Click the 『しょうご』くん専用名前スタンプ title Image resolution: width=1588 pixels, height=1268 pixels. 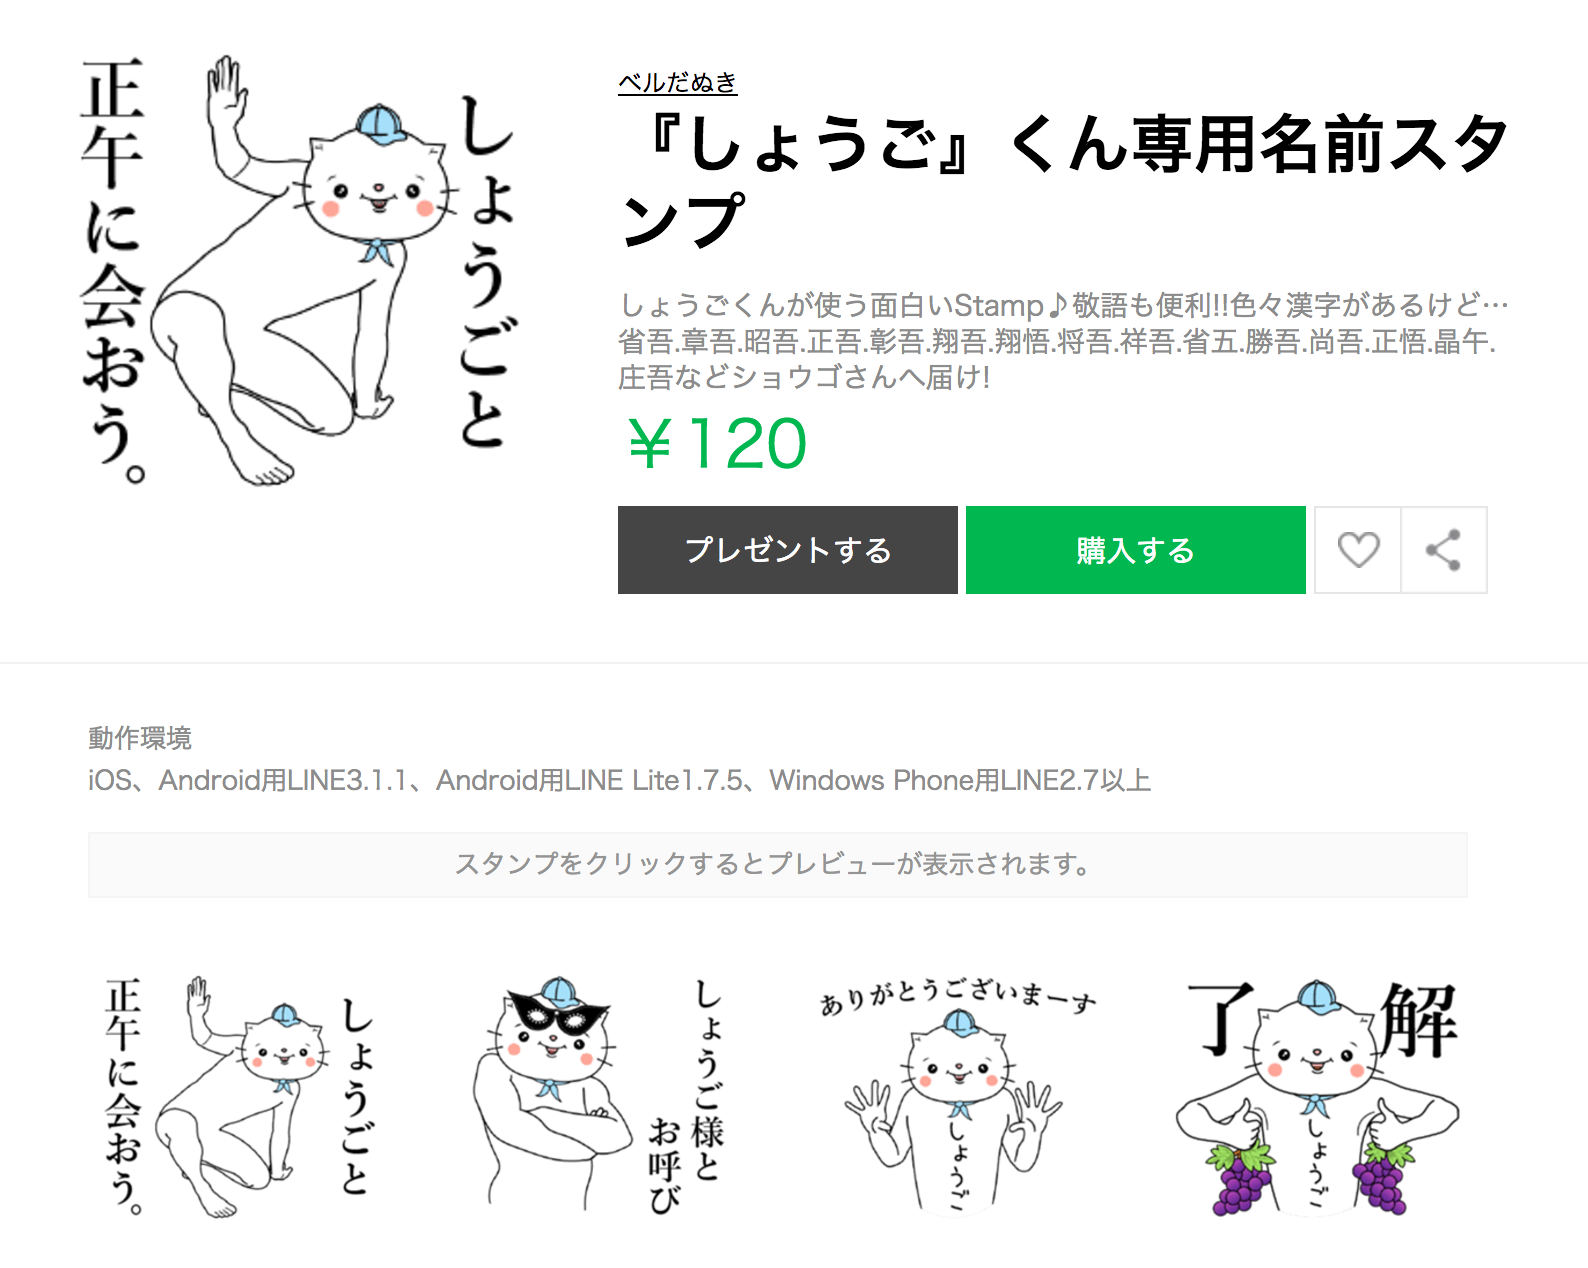(1064, 182)
